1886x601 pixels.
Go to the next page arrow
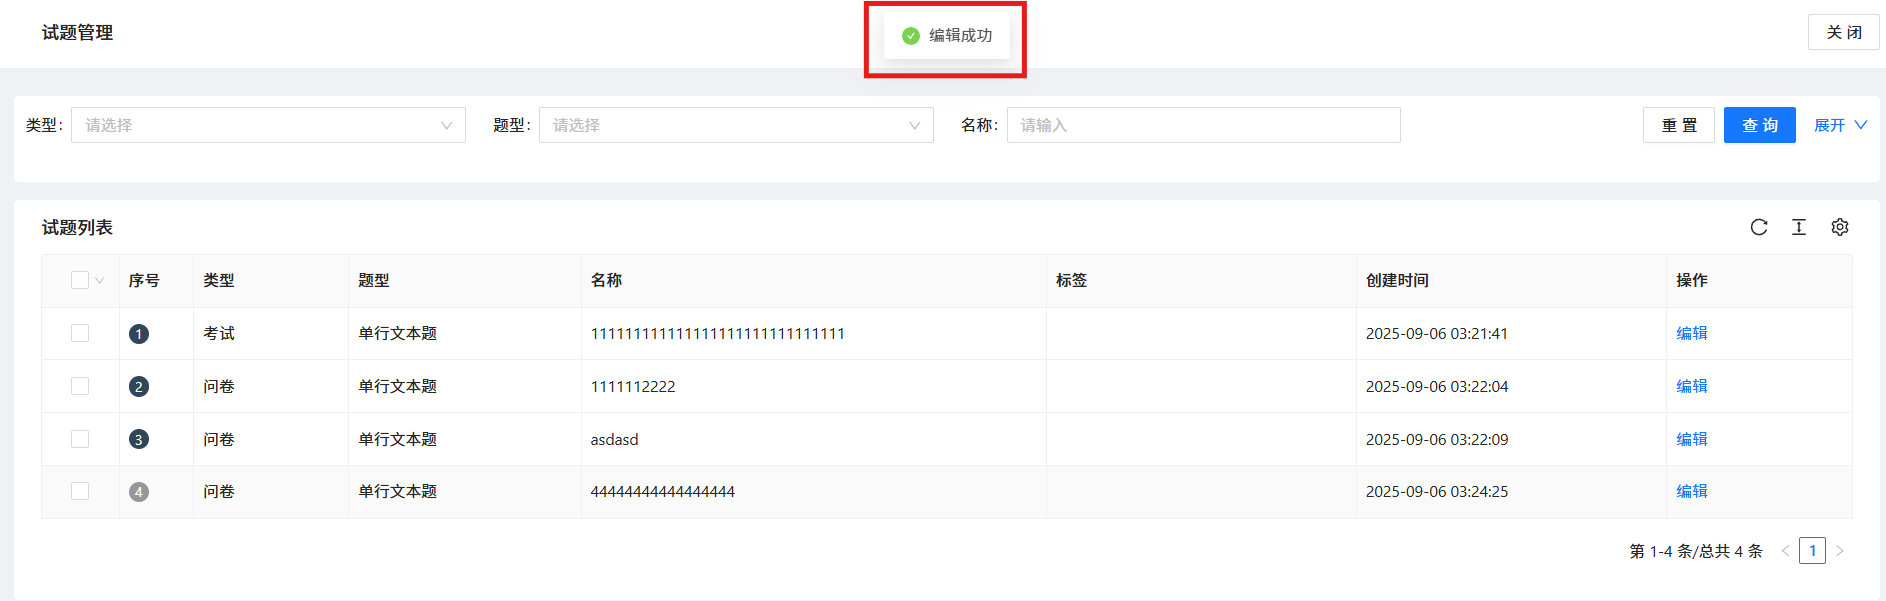click(x=1840, y=551)
